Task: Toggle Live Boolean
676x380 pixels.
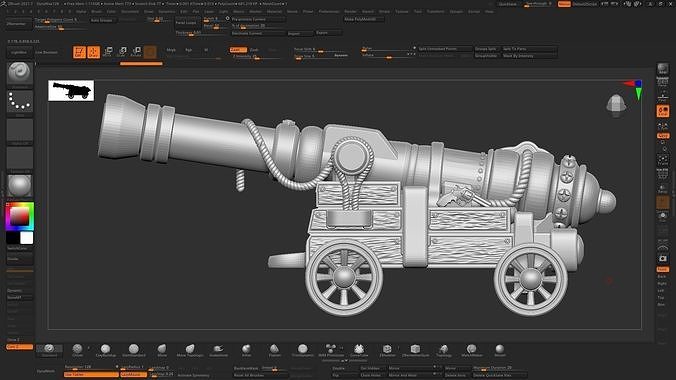Action: point(47,52)
